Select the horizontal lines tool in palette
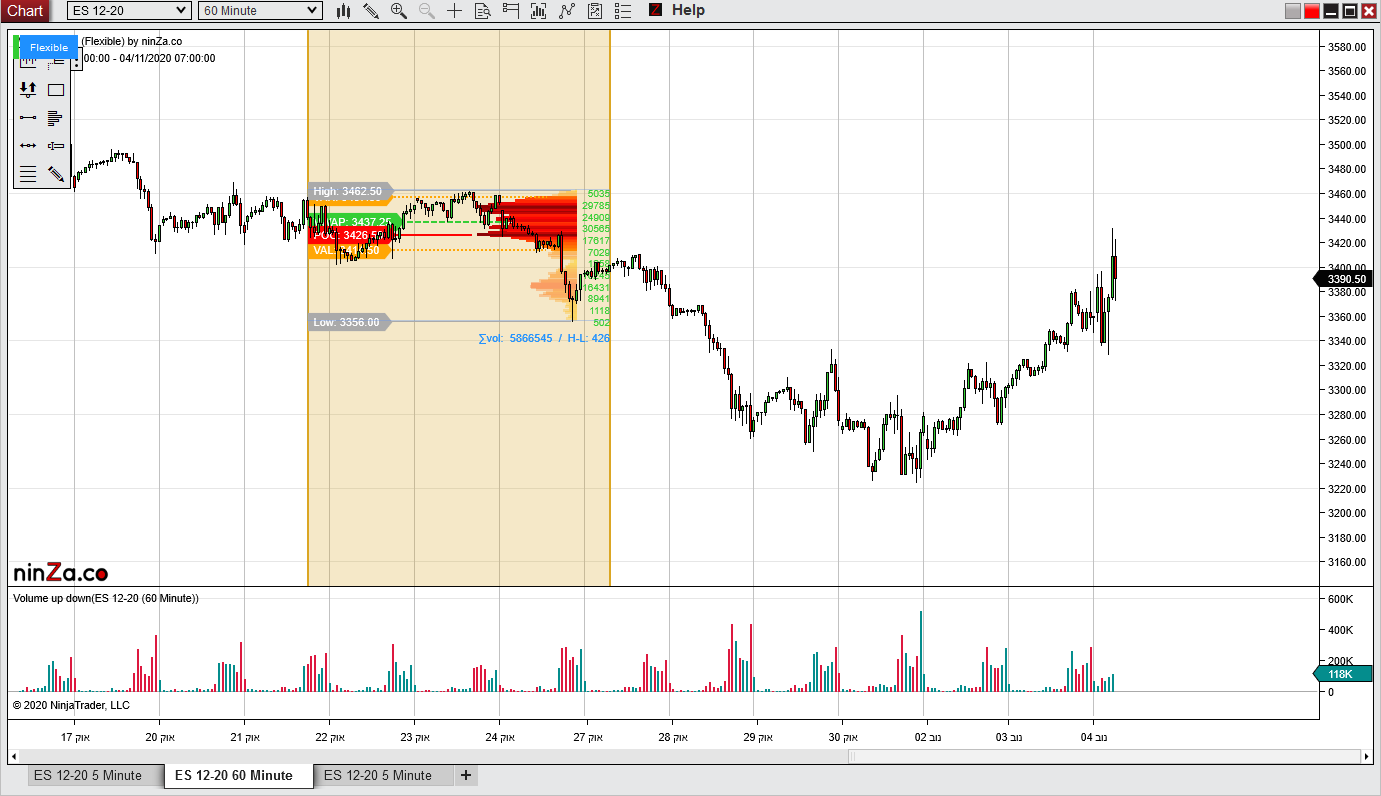The width and height of the screenshot is (1381, 796). point(28,174)
